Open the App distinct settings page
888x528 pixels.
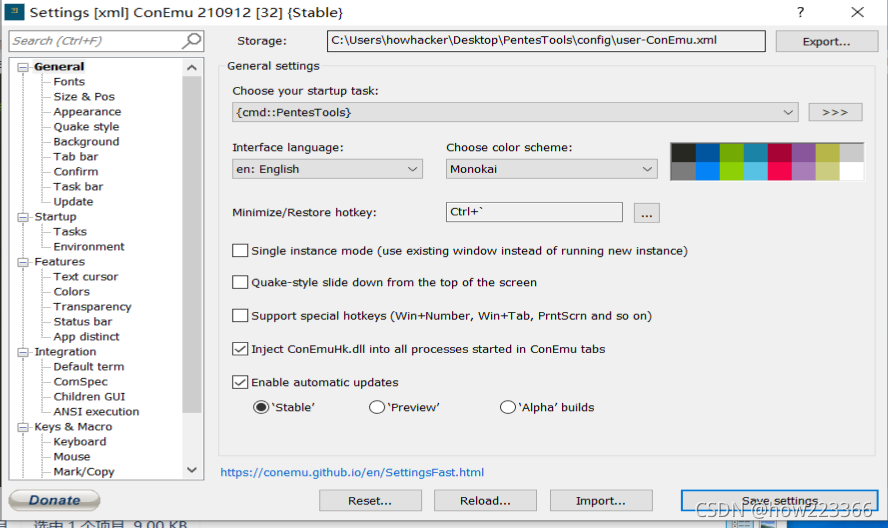coord(86,337)
